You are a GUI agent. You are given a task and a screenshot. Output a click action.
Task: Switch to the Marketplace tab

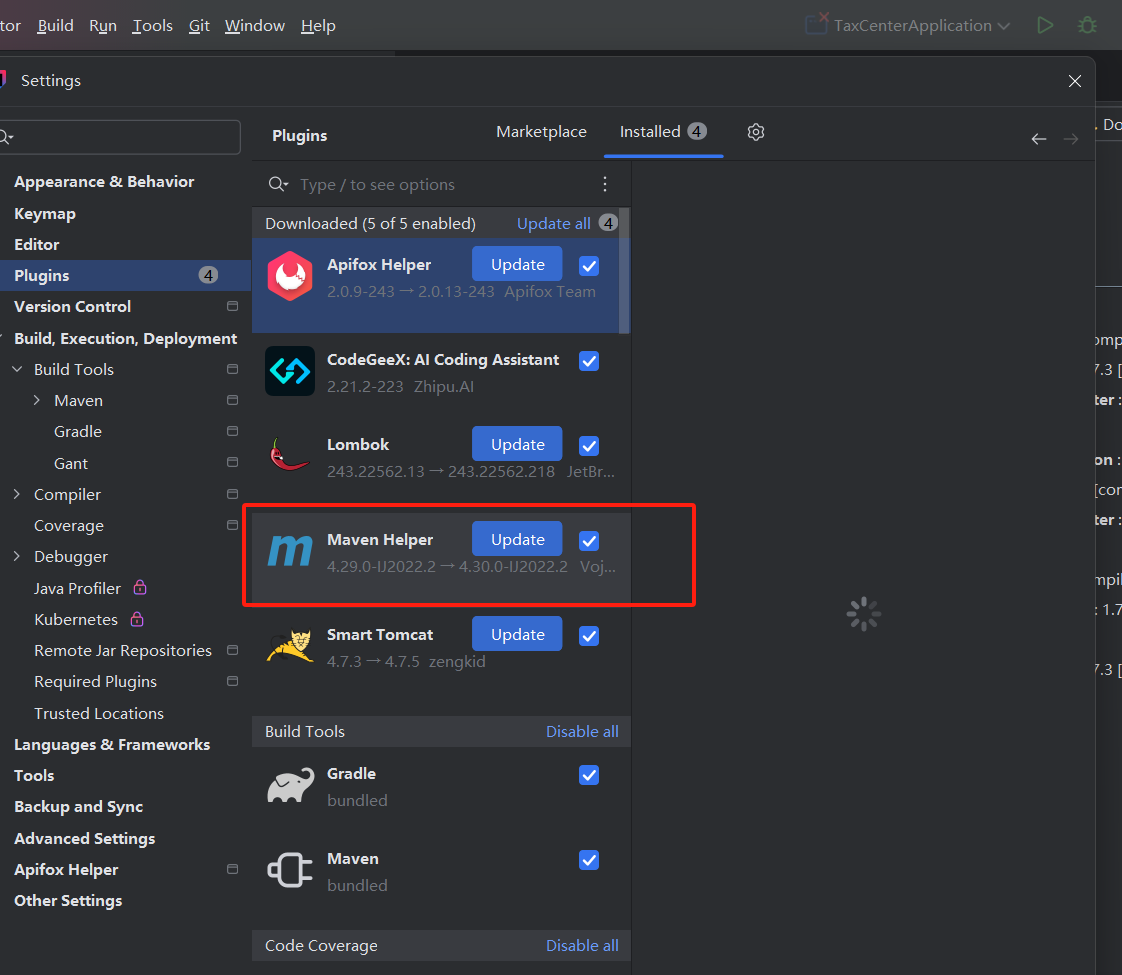[x=541, y=132]
